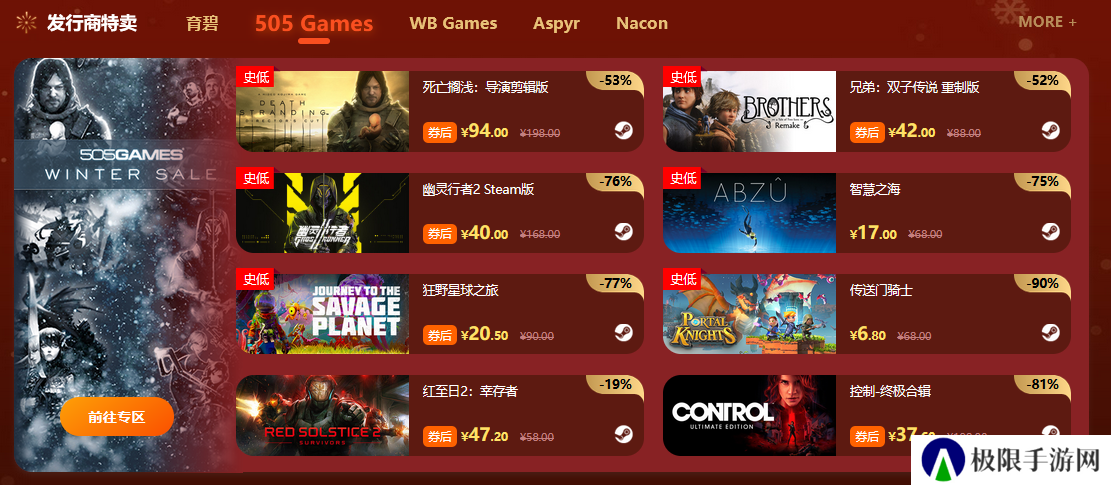
Task: Click the 前往专区 orange button
Action: pos(117,416)
